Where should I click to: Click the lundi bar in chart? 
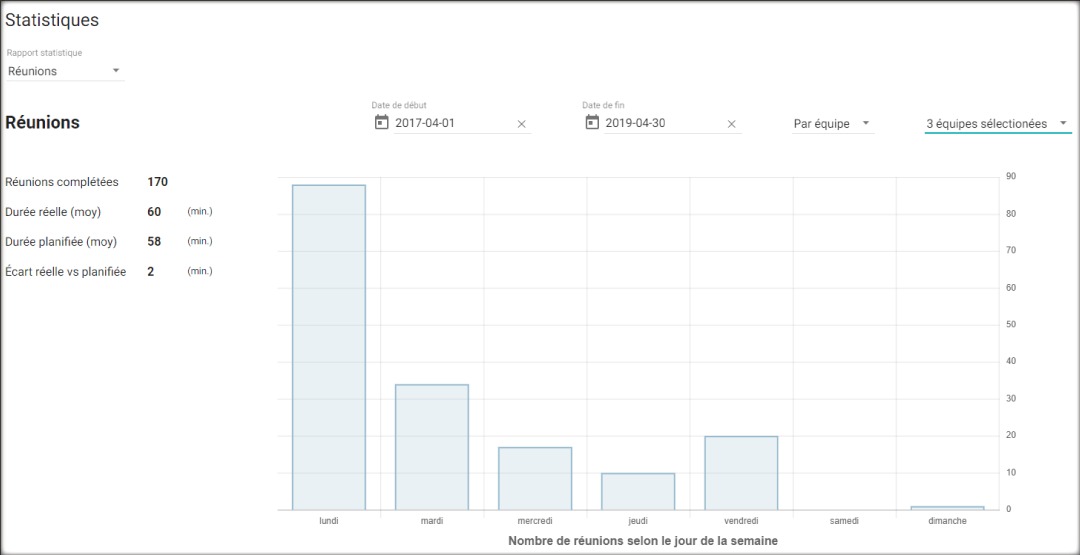329,347
